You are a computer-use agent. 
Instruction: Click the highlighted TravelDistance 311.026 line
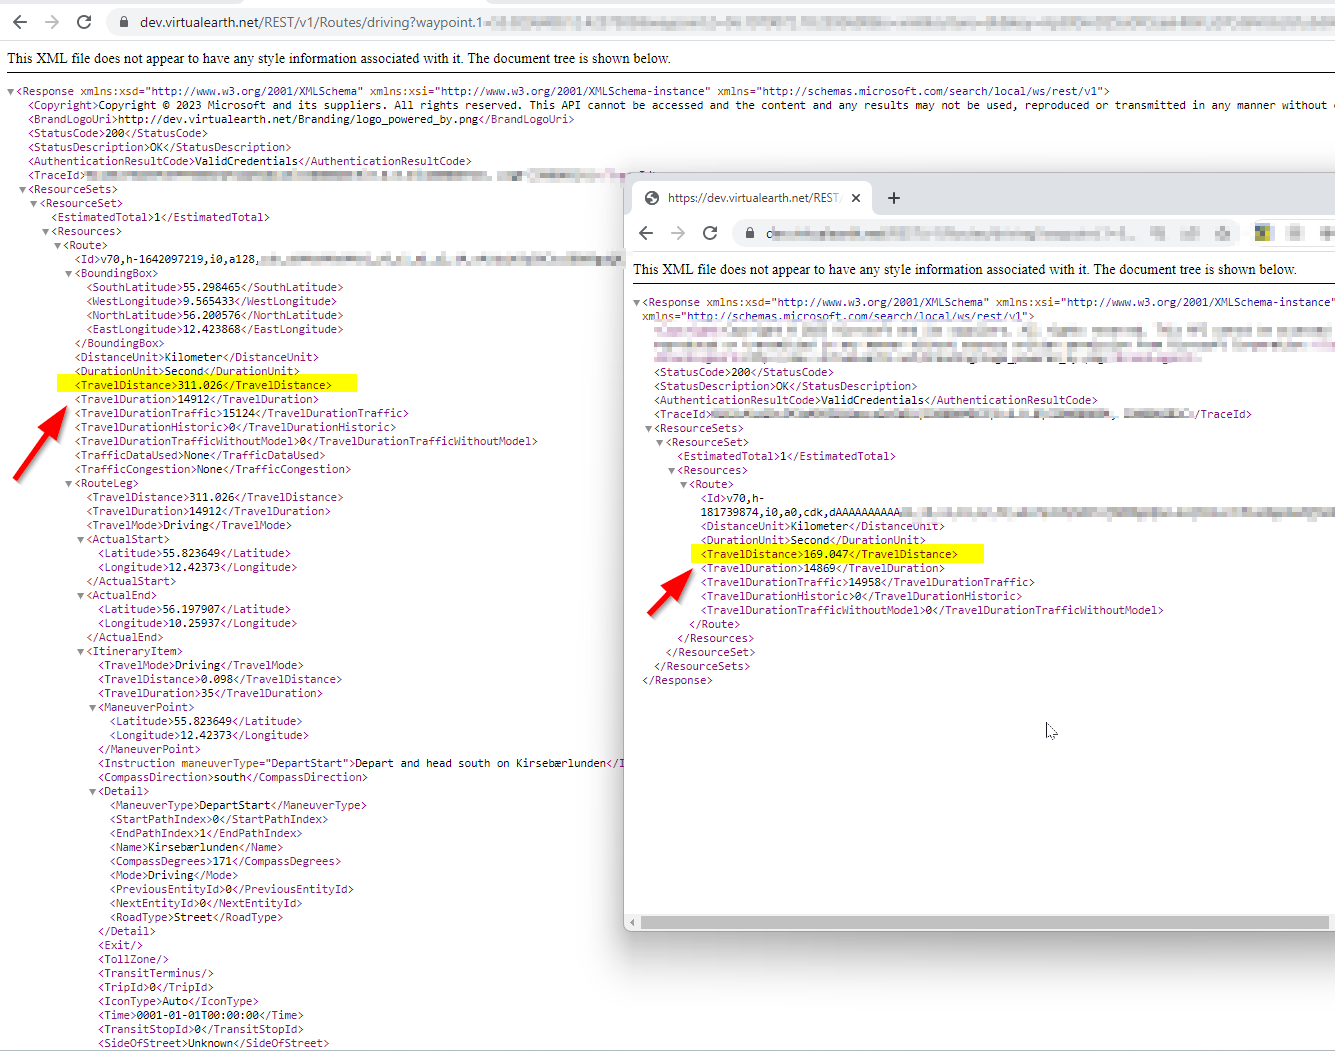204,385
